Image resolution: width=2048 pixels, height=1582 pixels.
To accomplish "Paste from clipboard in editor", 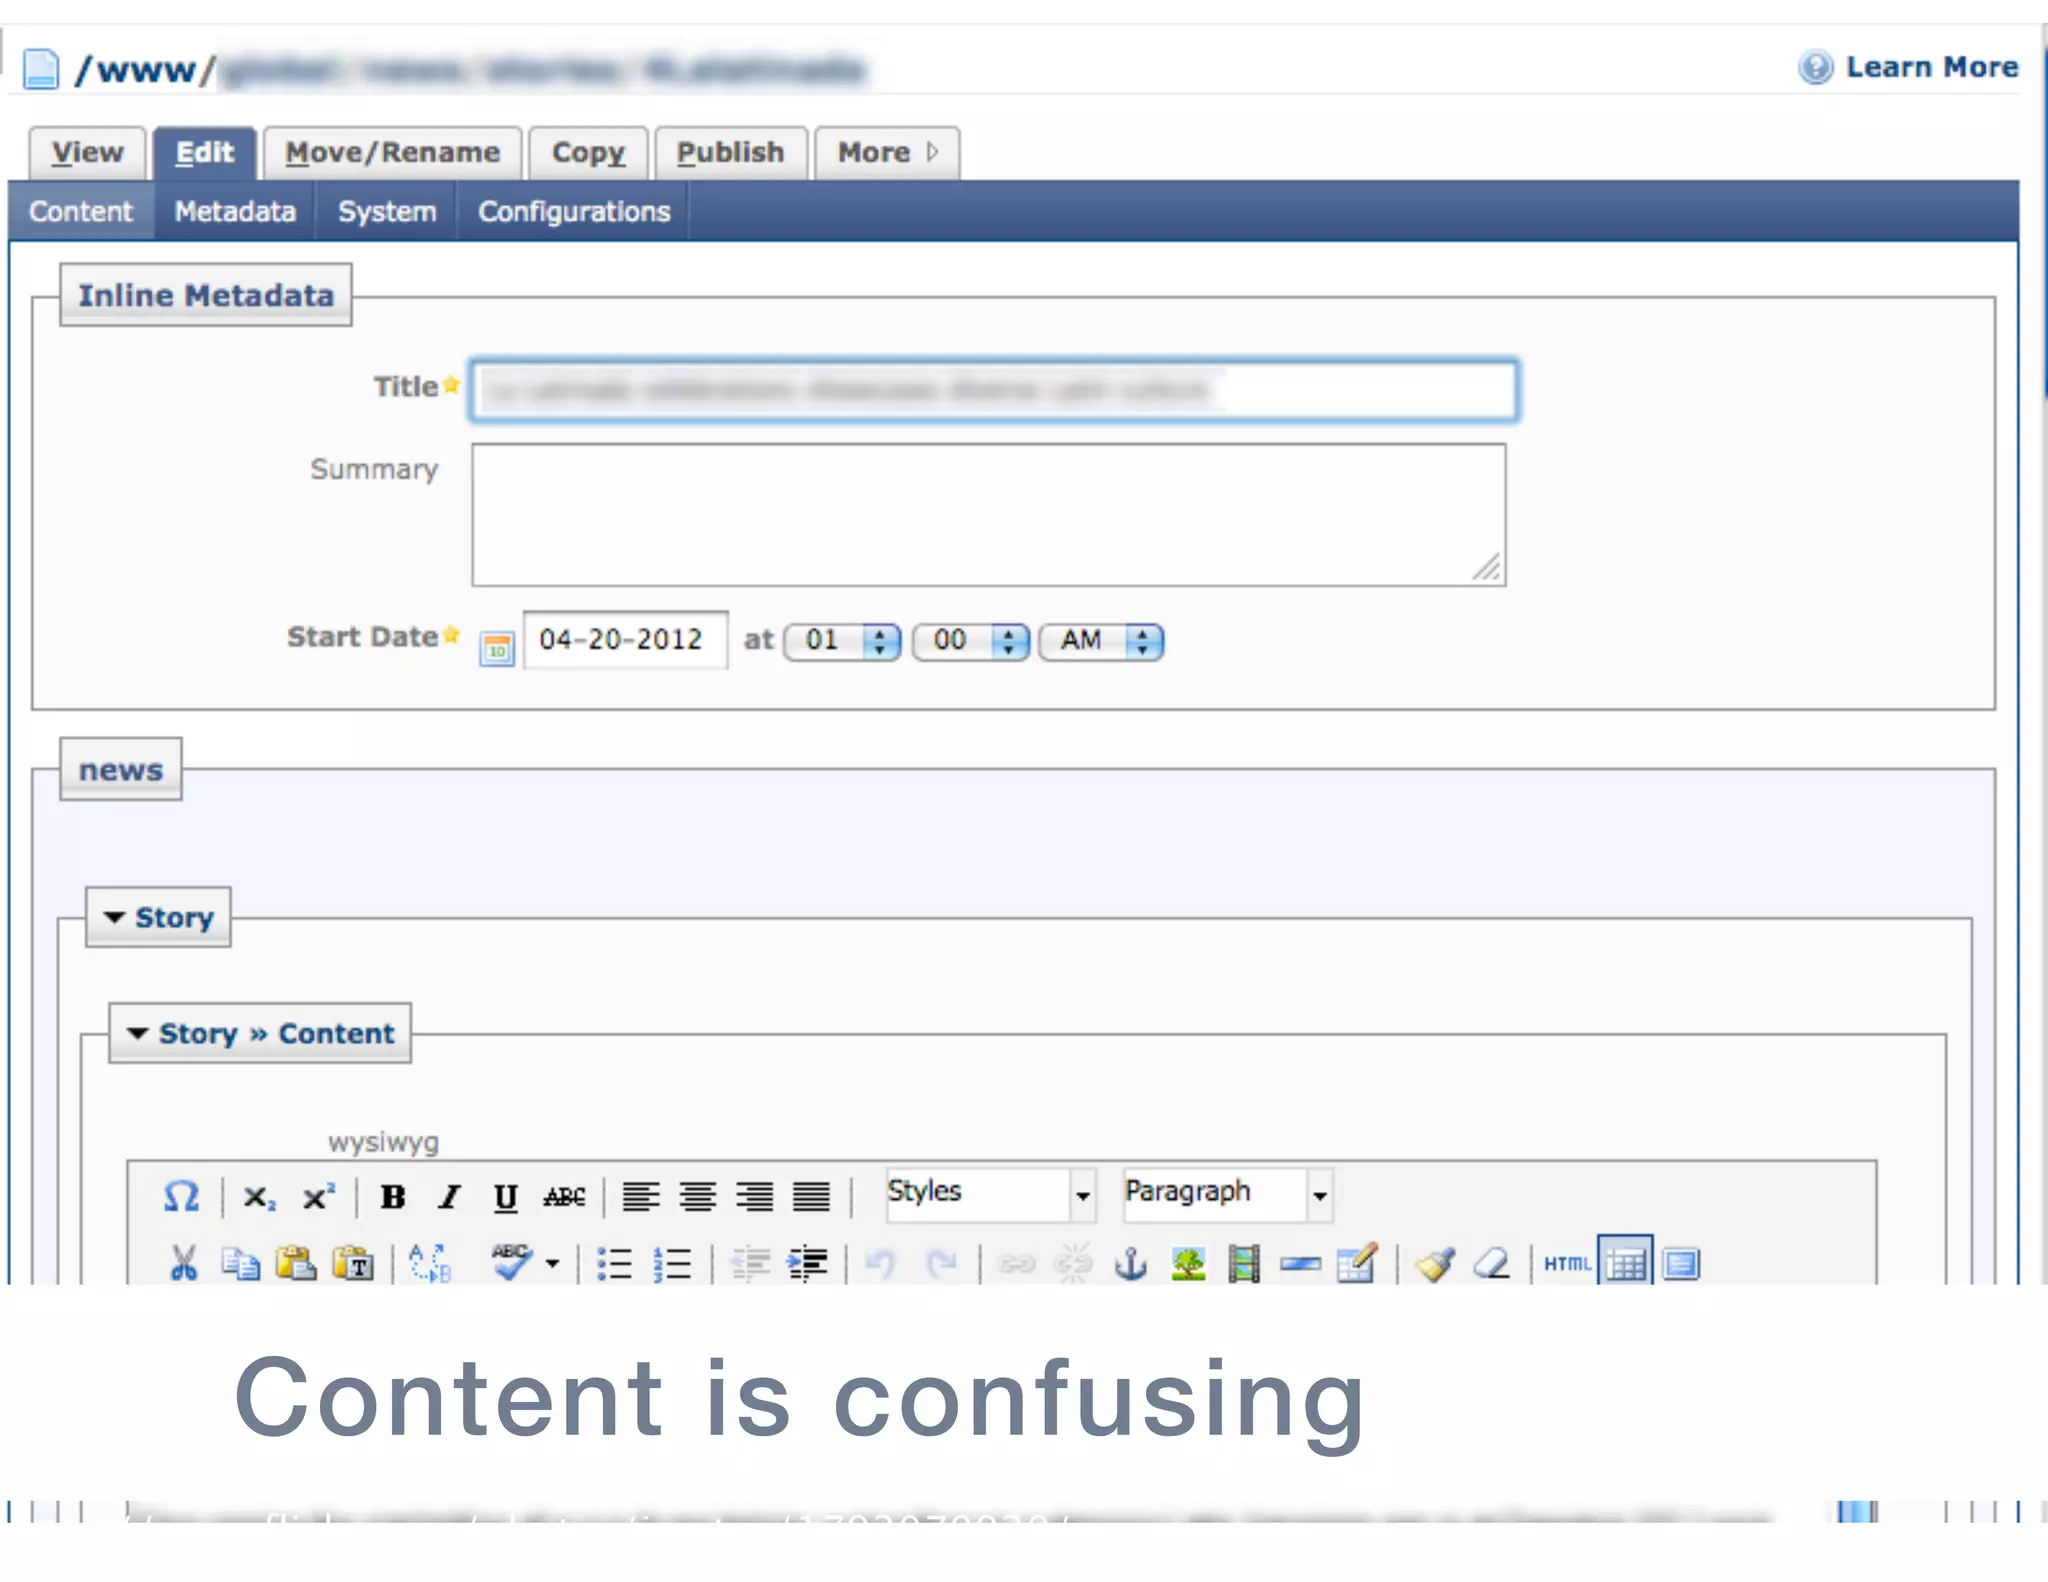I will coord(296,1264).
